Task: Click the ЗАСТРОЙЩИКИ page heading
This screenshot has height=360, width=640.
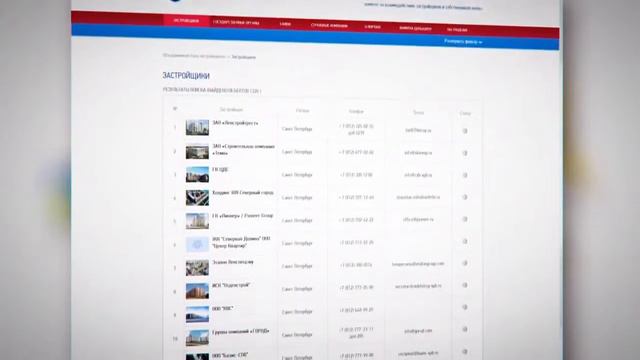Action: 186,76
